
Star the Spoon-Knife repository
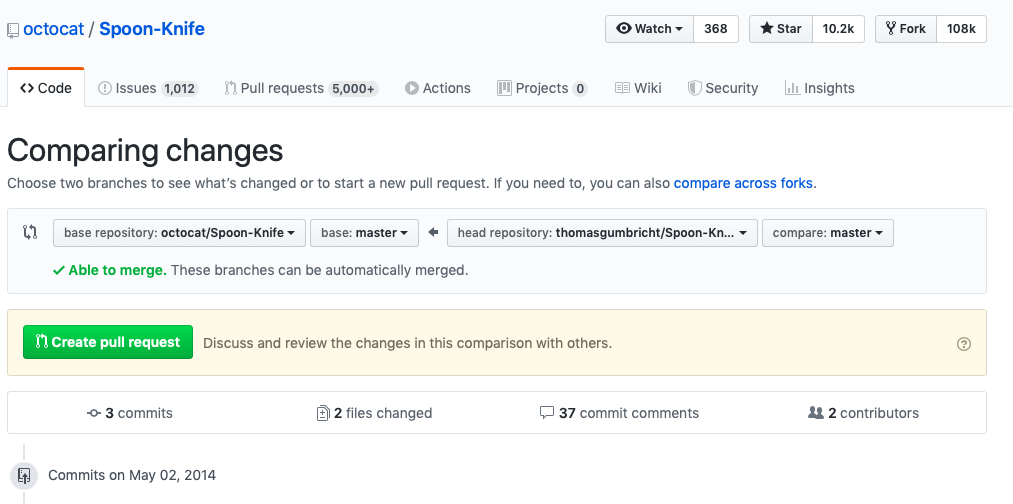[781, 29]
